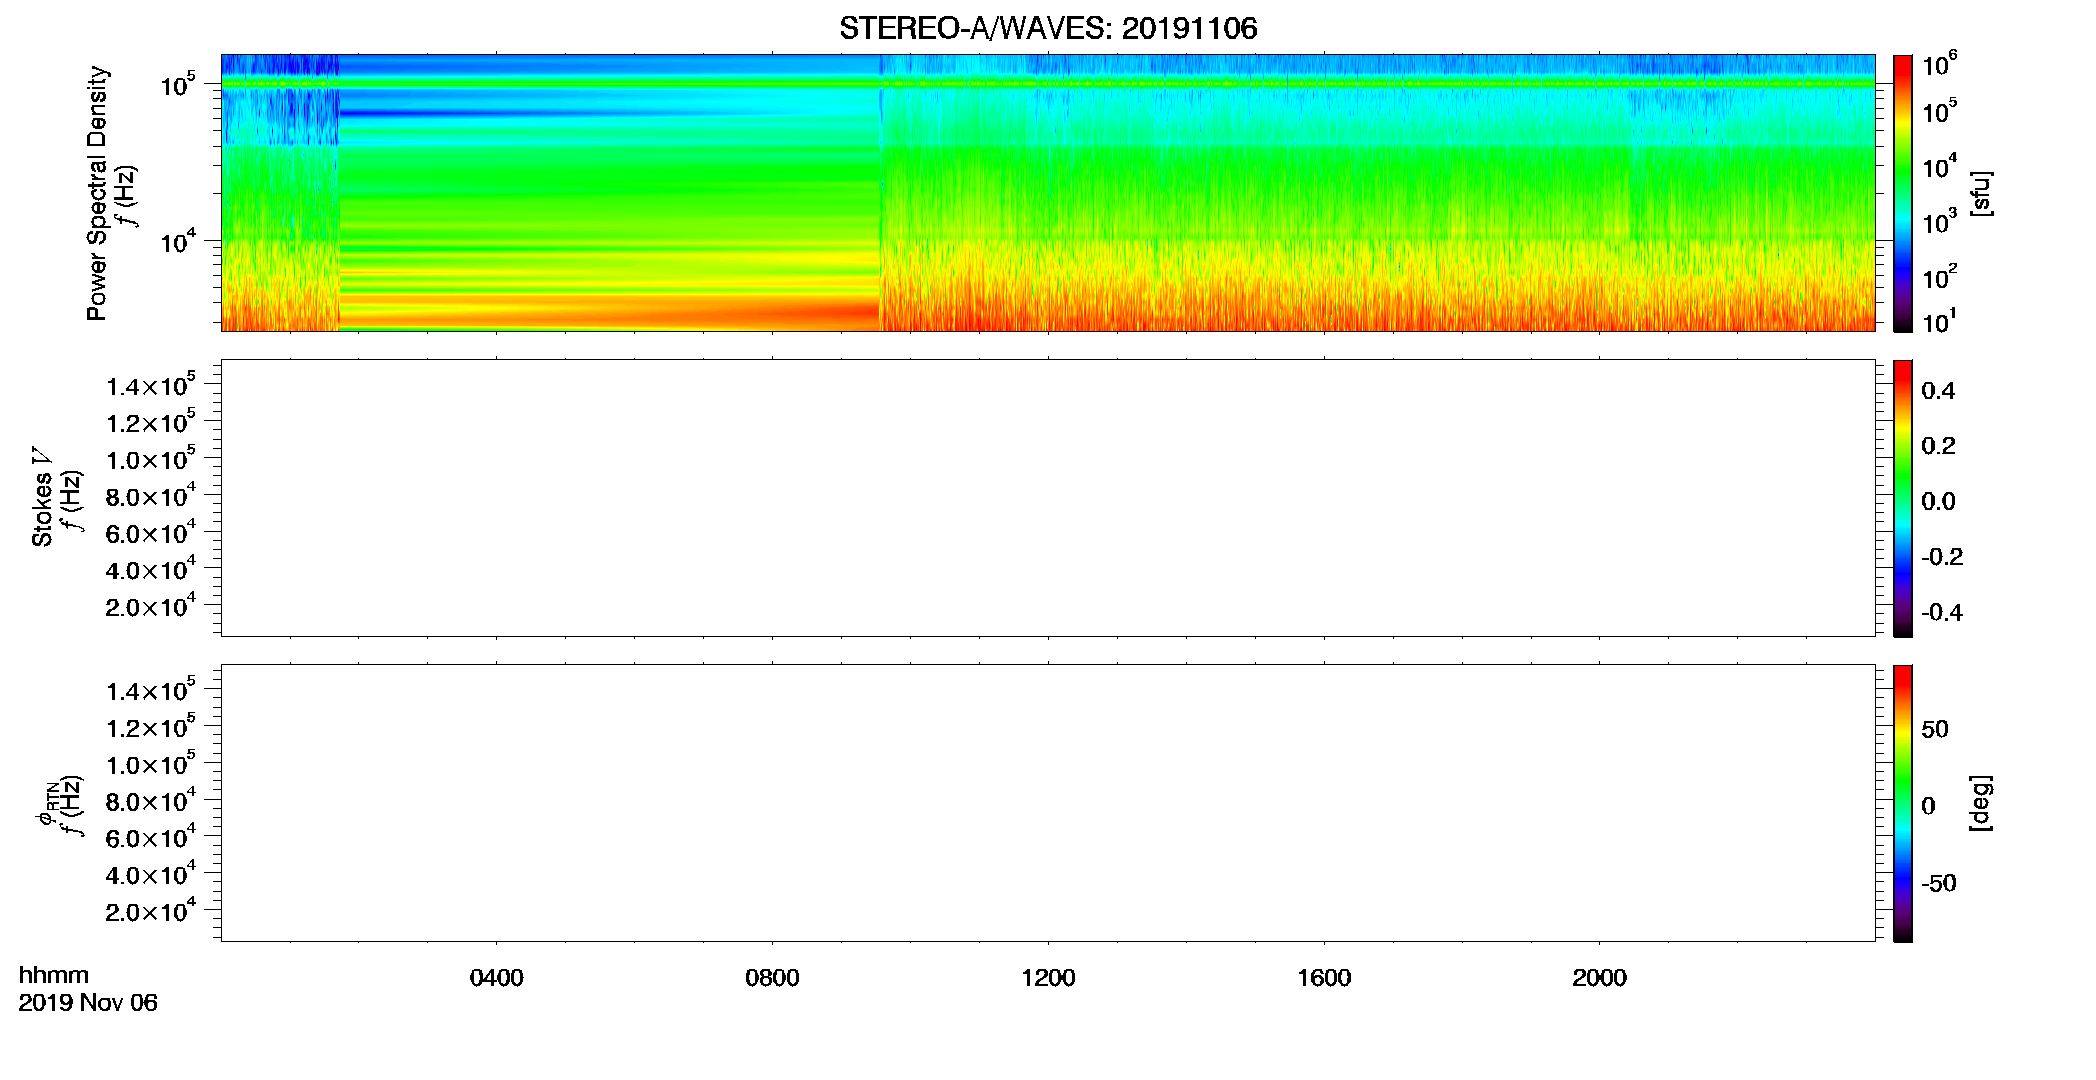The image size is (2096, 1080).
Task: Click the hhmm time format label
Action: pos(53,976)
